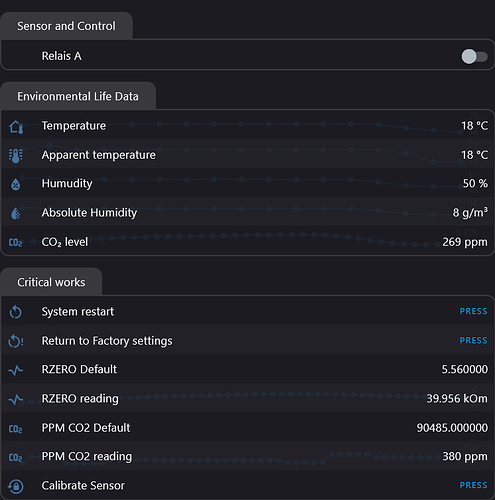Click the Humudity water percent icon
The width and height of the screenshot is (495, 500).
[x=16, y=184]
